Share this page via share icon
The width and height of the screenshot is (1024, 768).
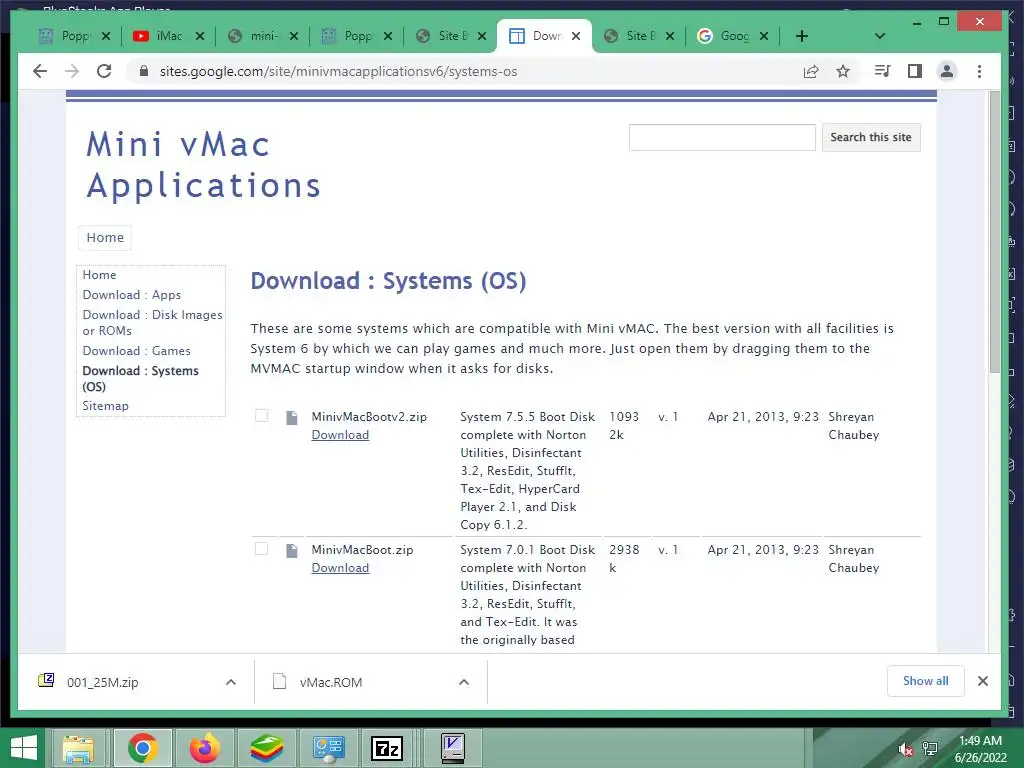pyautogui.click(x=810, y=71)
